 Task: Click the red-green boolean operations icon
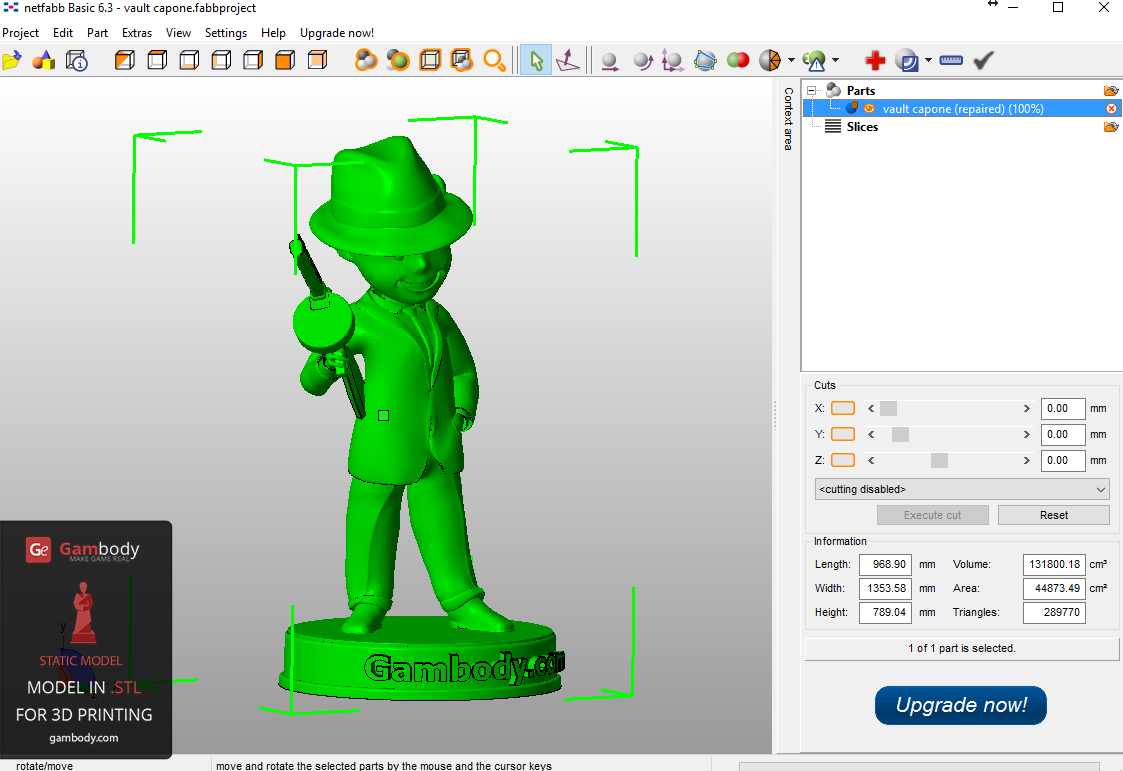click(x=738, y=61)
